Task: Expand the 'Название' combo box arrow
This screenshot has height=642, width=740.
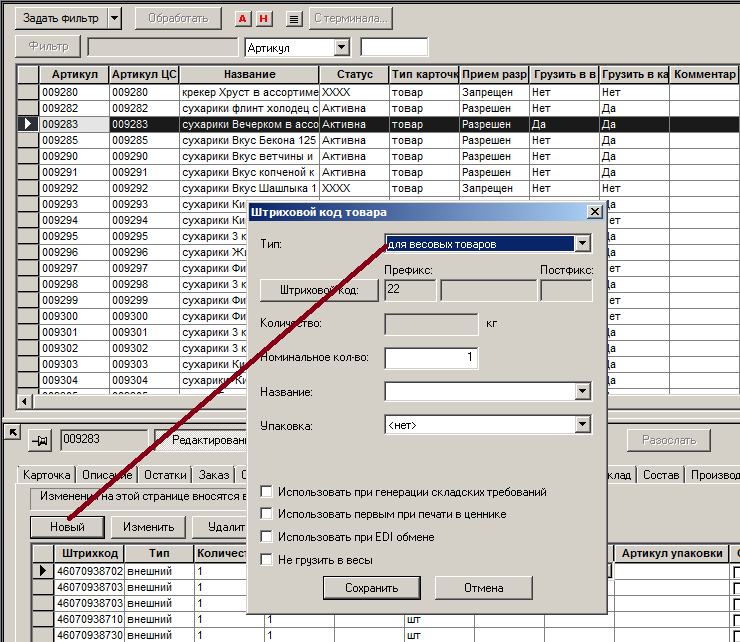Action: 582,391
